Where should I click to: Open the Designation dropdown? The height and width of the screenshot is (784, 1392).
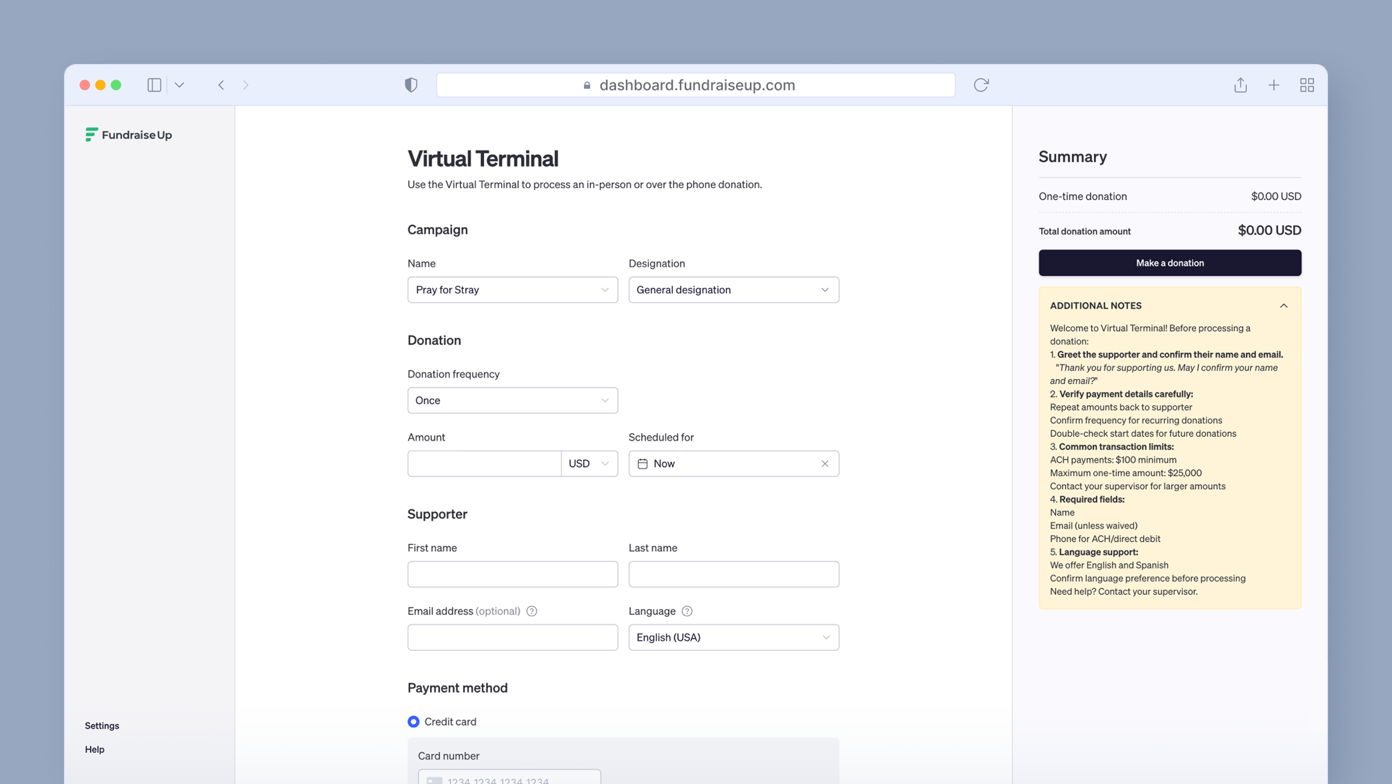[x=733, y=289]
